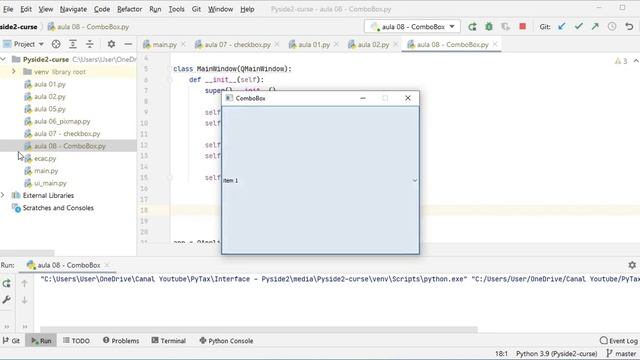640x360 pixels.
Task: Click master git branch in status bar
Action: point(621,353)
